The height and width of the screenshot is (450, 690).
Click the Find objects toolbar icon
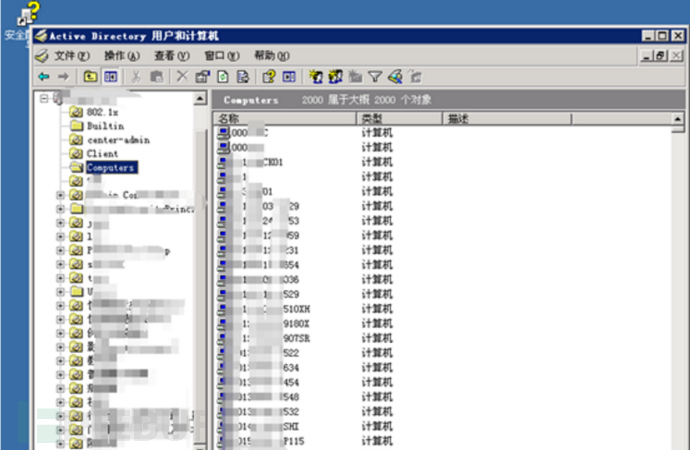click(395, 76)
